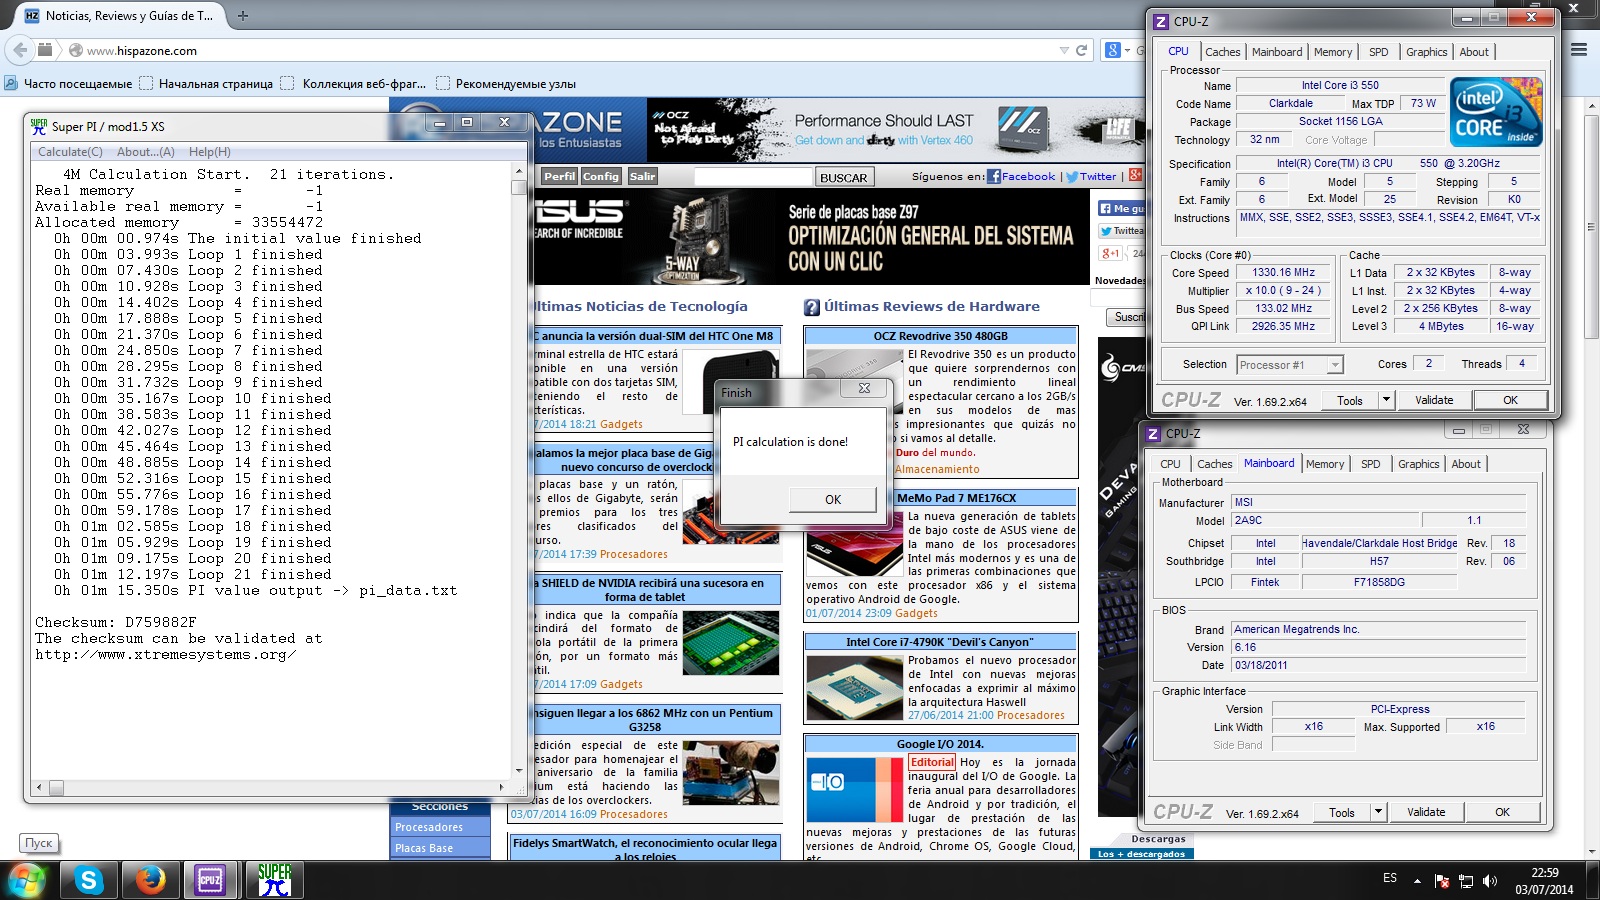The width and height of the screenshot is (1600, 900).
Task: Open a new browser tab
Action: point(243,16)
